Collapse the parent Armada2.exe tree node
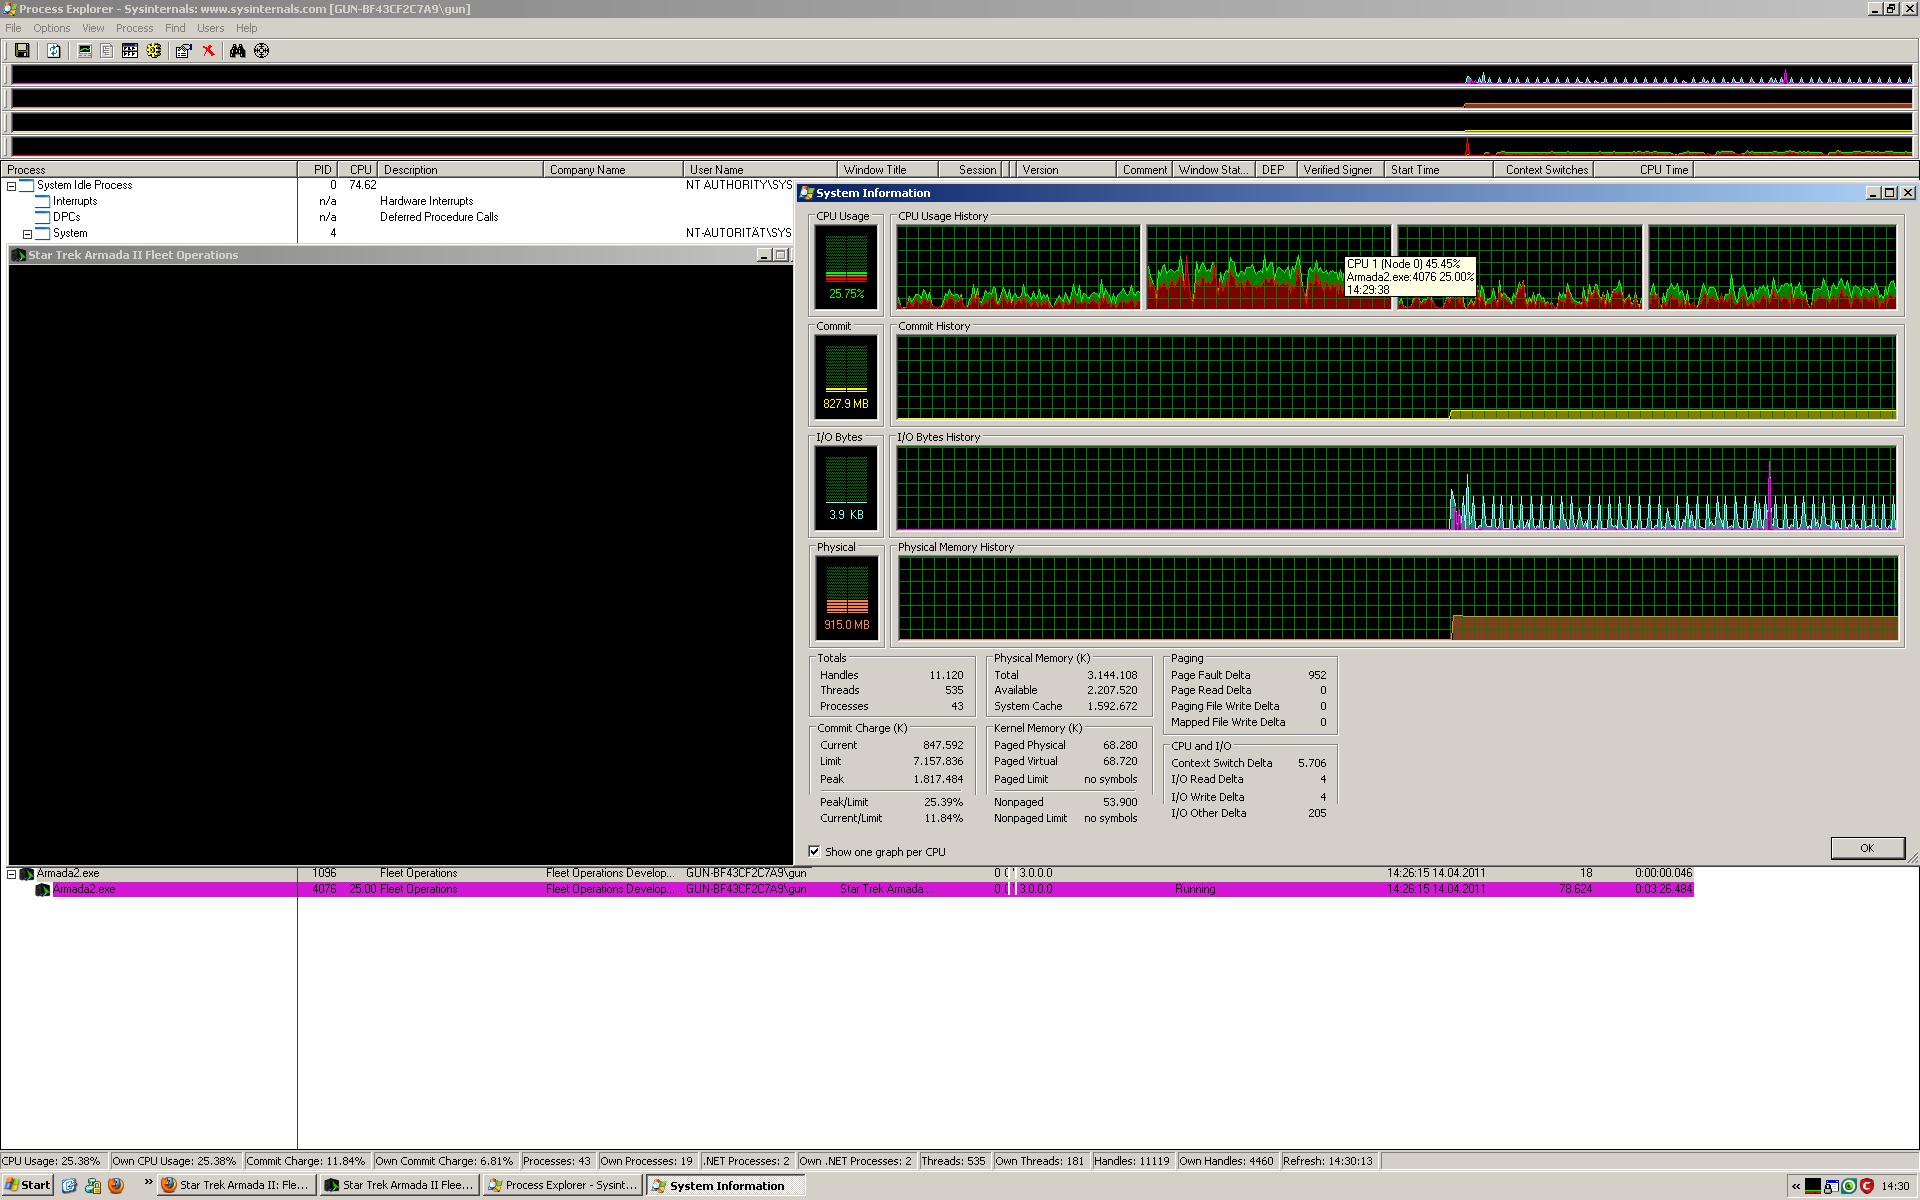Screen dimensions: 1920x1200 point(12,874)
